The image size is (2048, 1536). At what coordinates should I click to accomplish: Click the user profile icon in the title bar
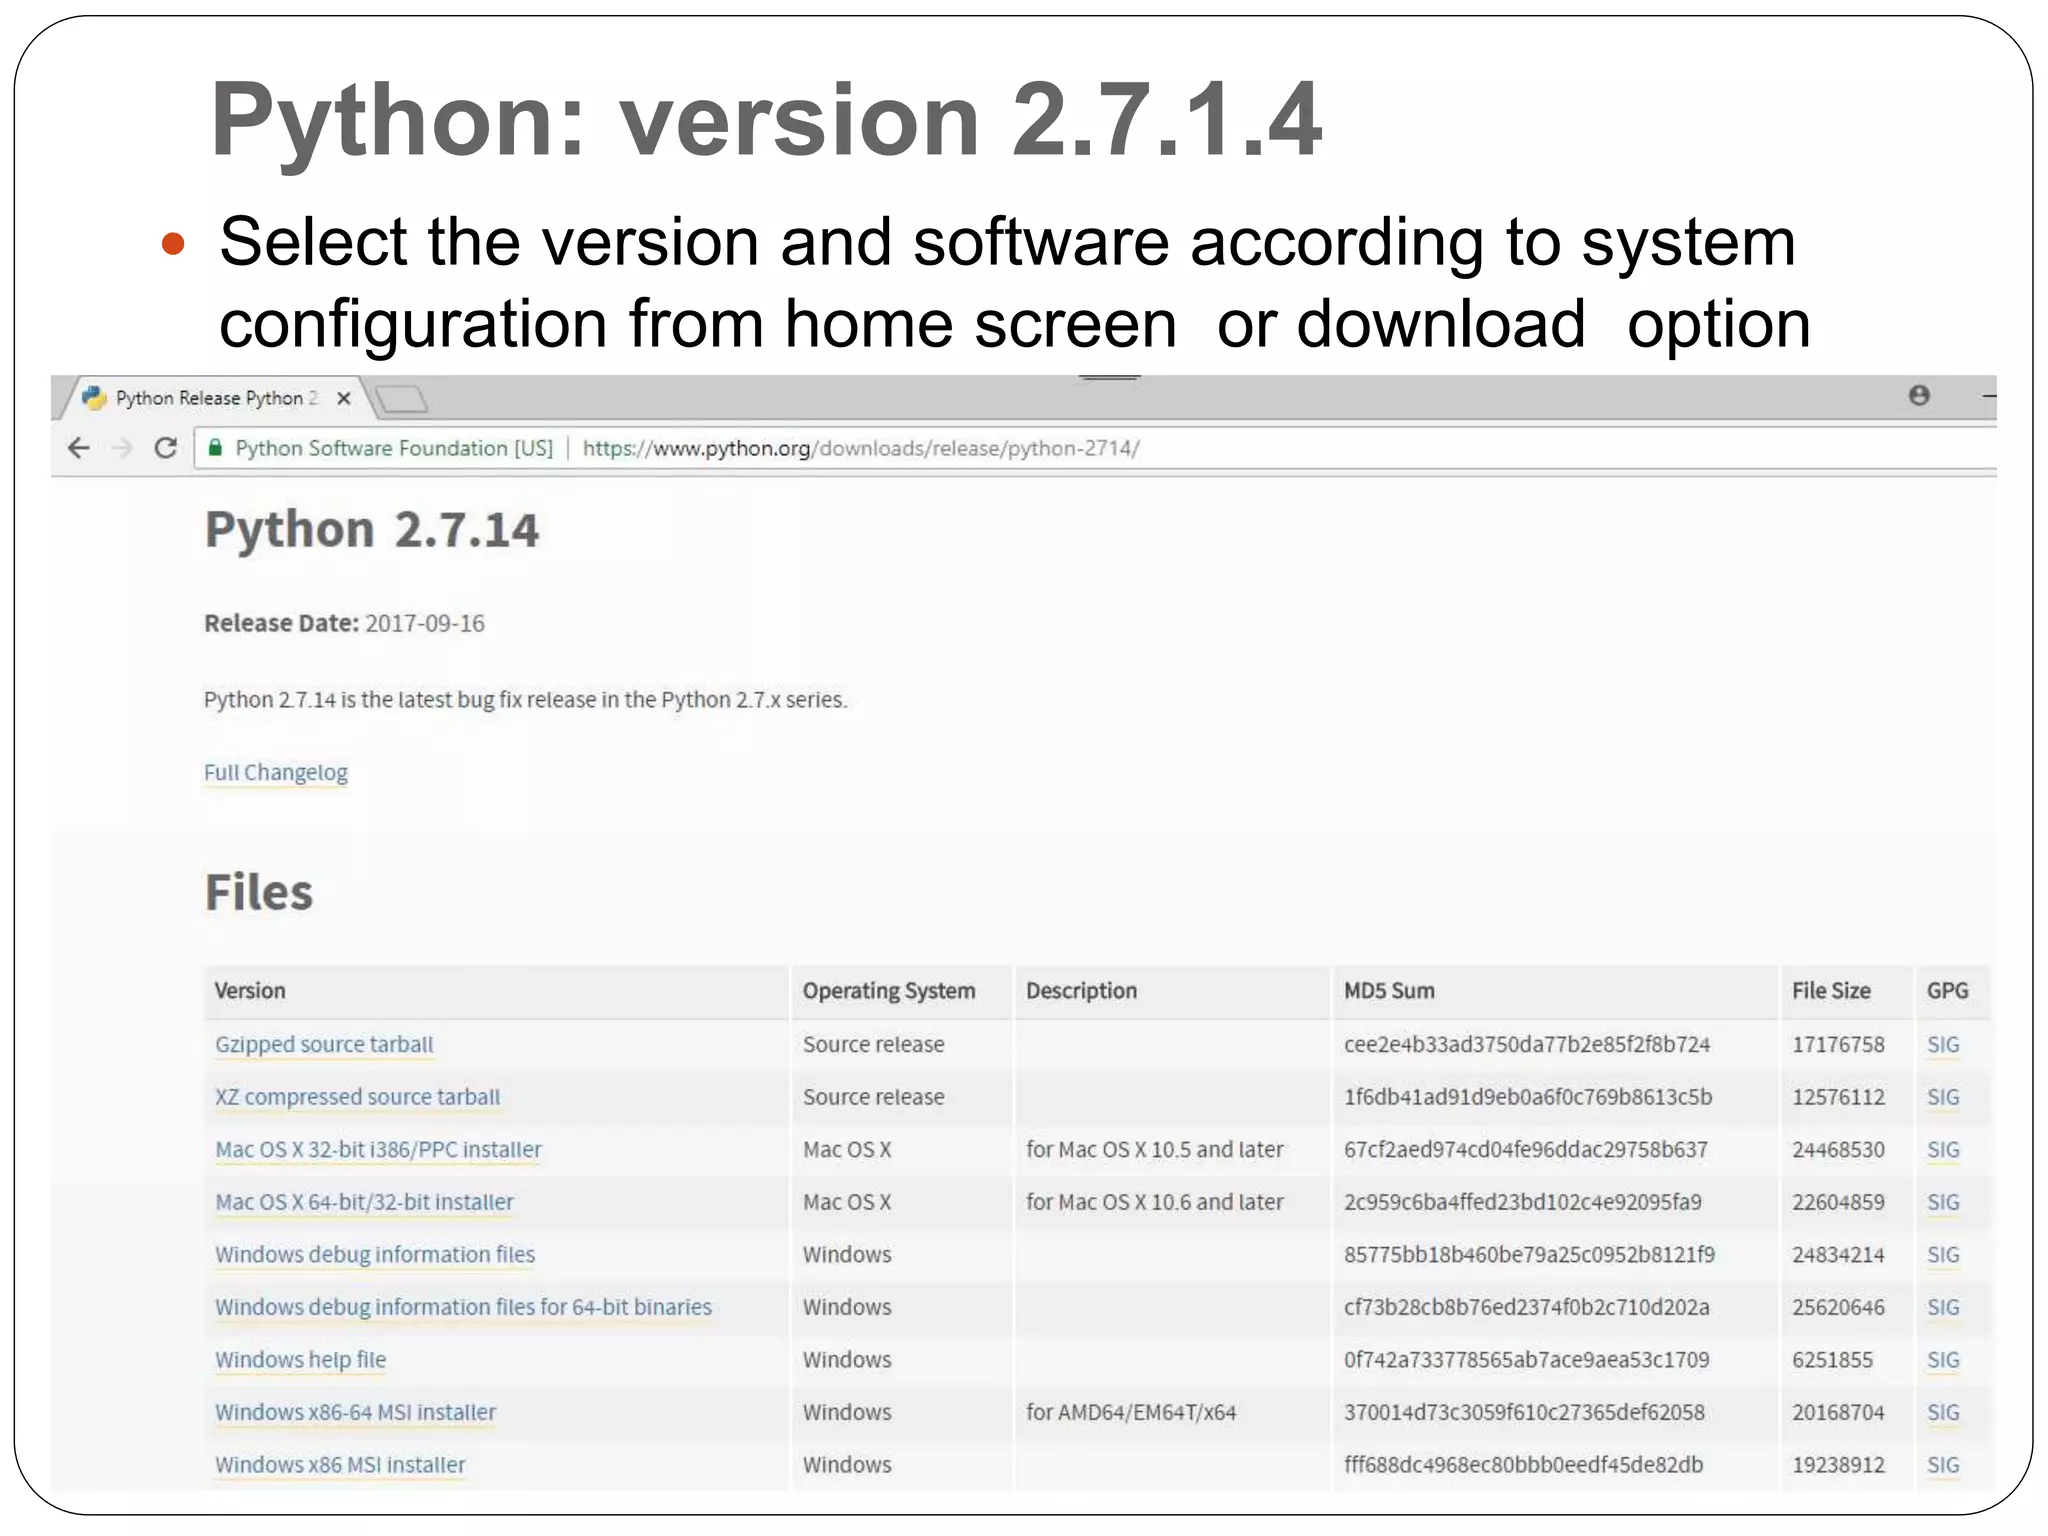(1919, 395)
